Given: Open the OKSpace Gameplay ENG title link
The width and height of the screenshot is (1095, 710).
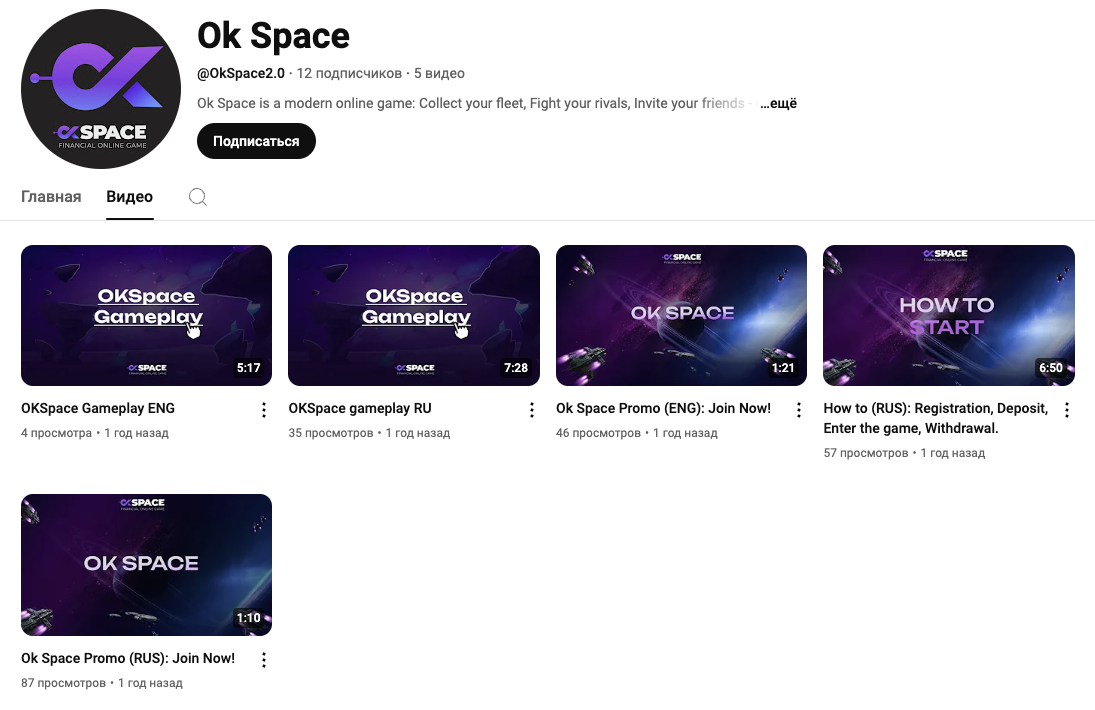Looking at the screenshot, I should [x=98, y=408].
